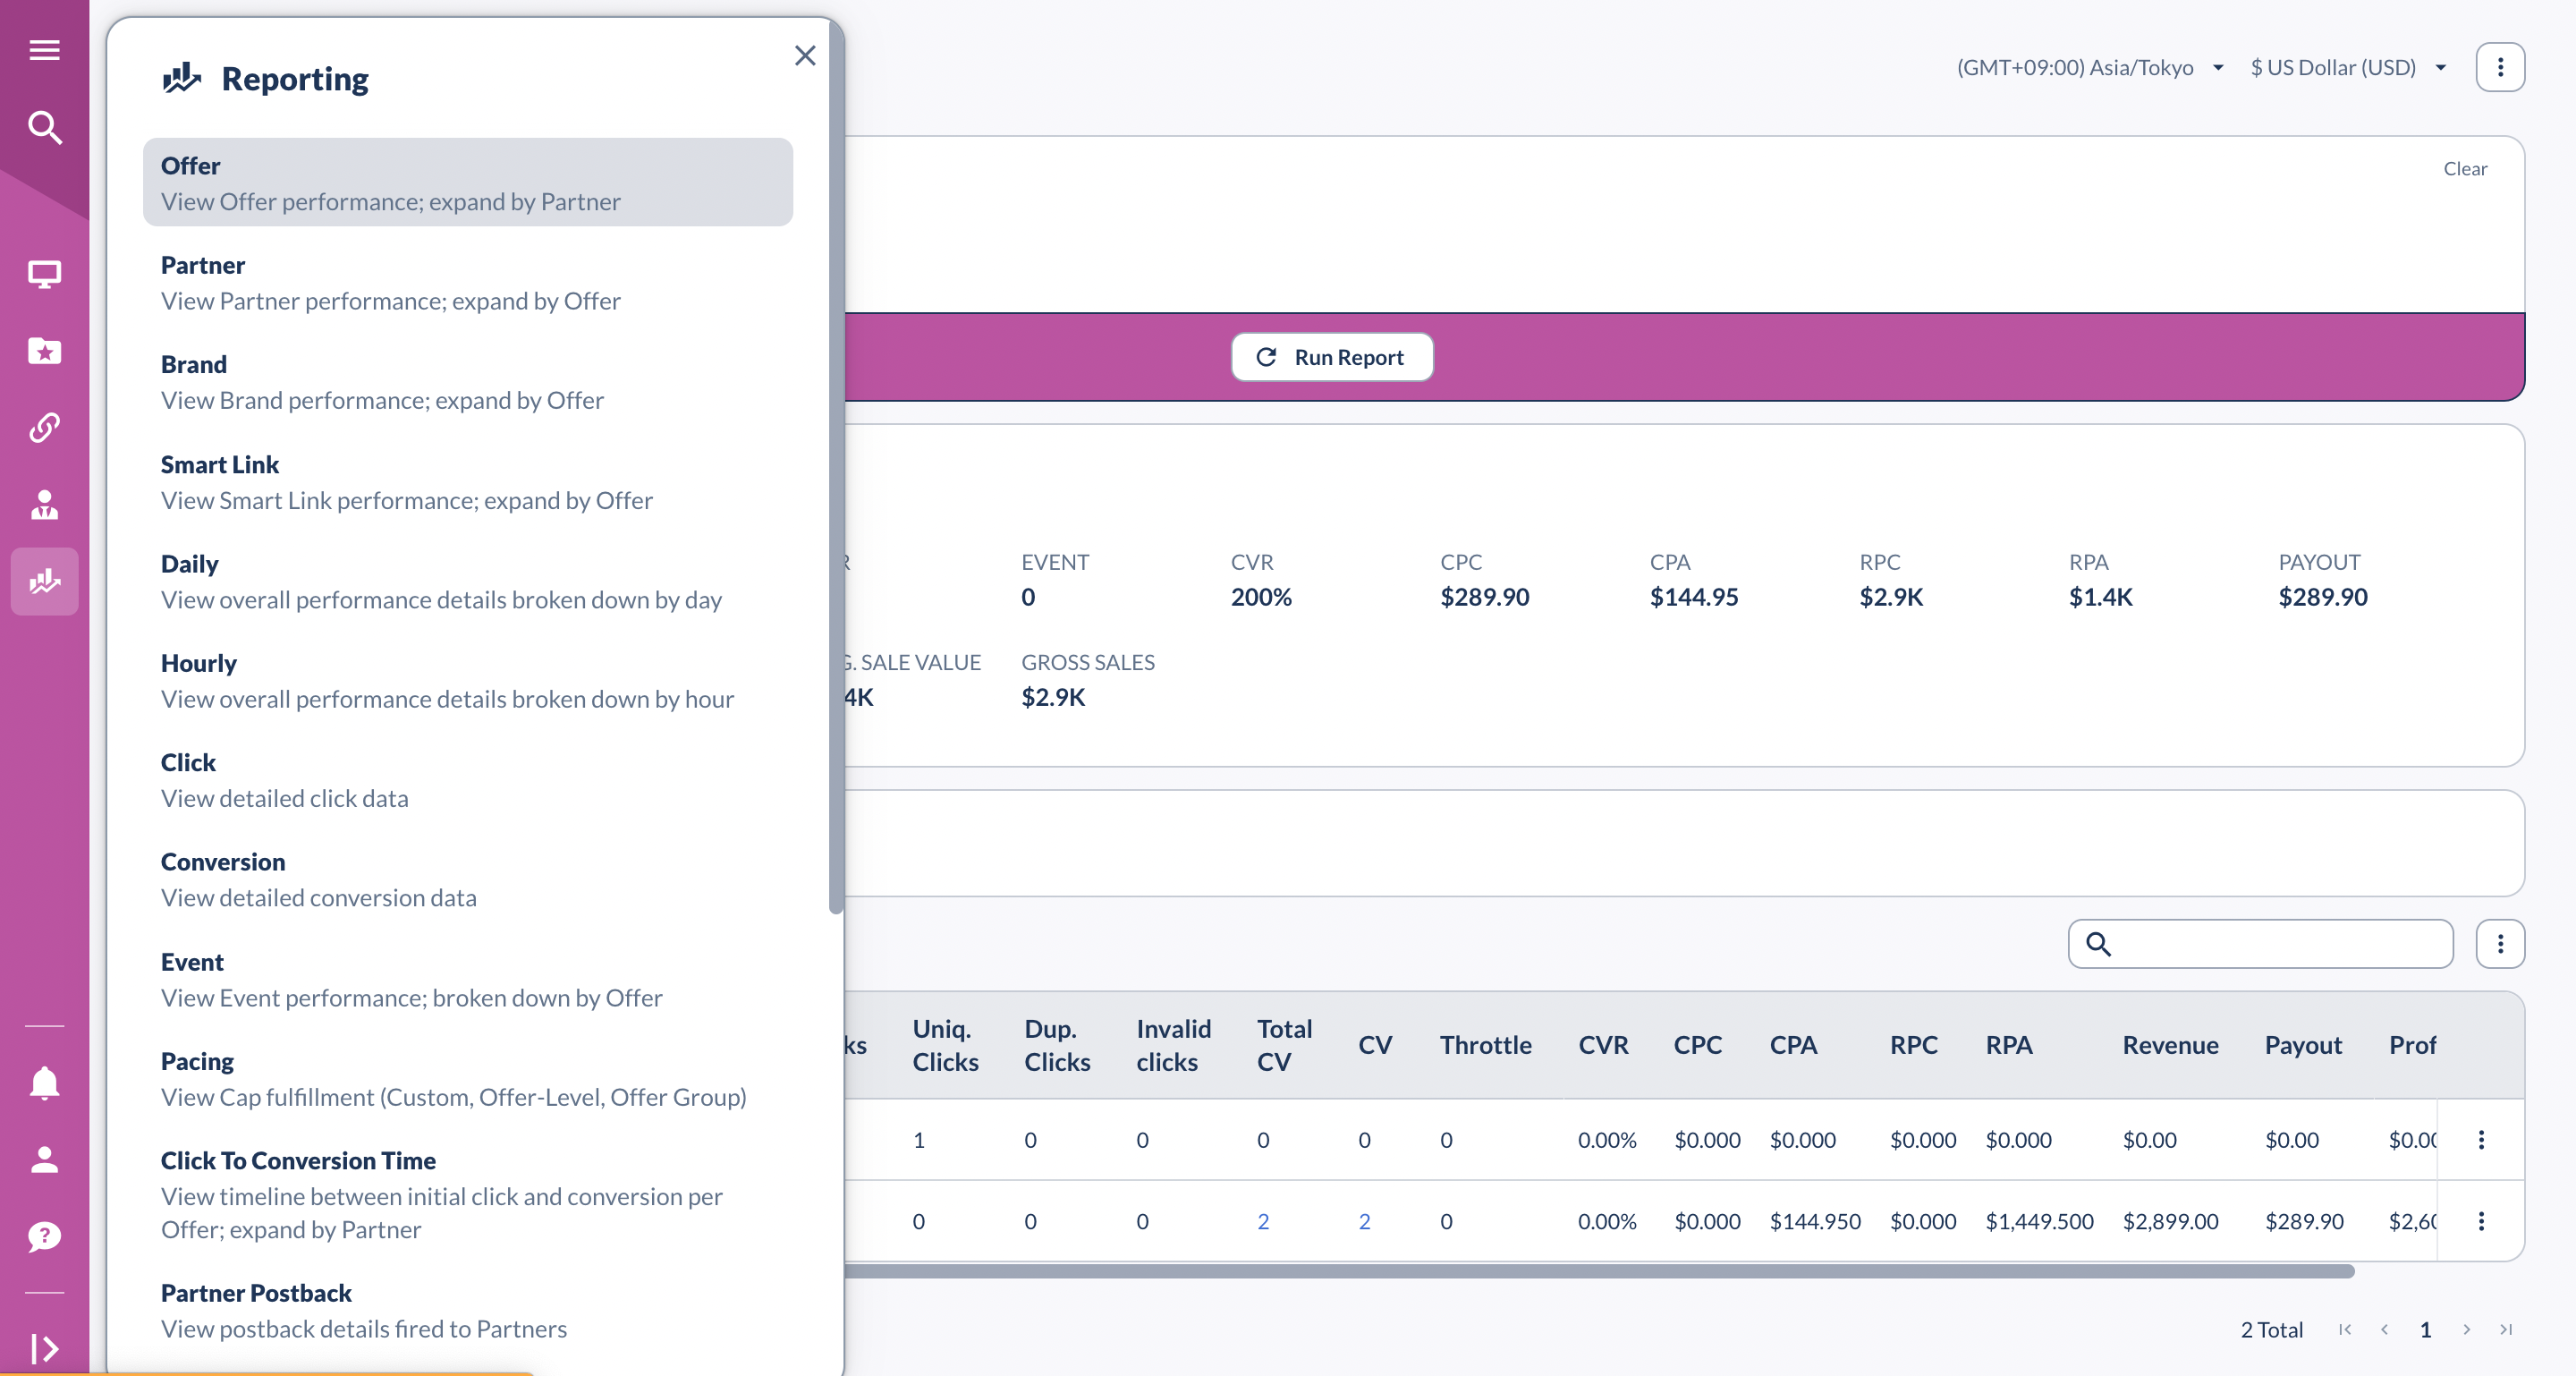Click the table search input field
The image size is (2576, 1376).
pyautogui.click(x=2278, y=944)
